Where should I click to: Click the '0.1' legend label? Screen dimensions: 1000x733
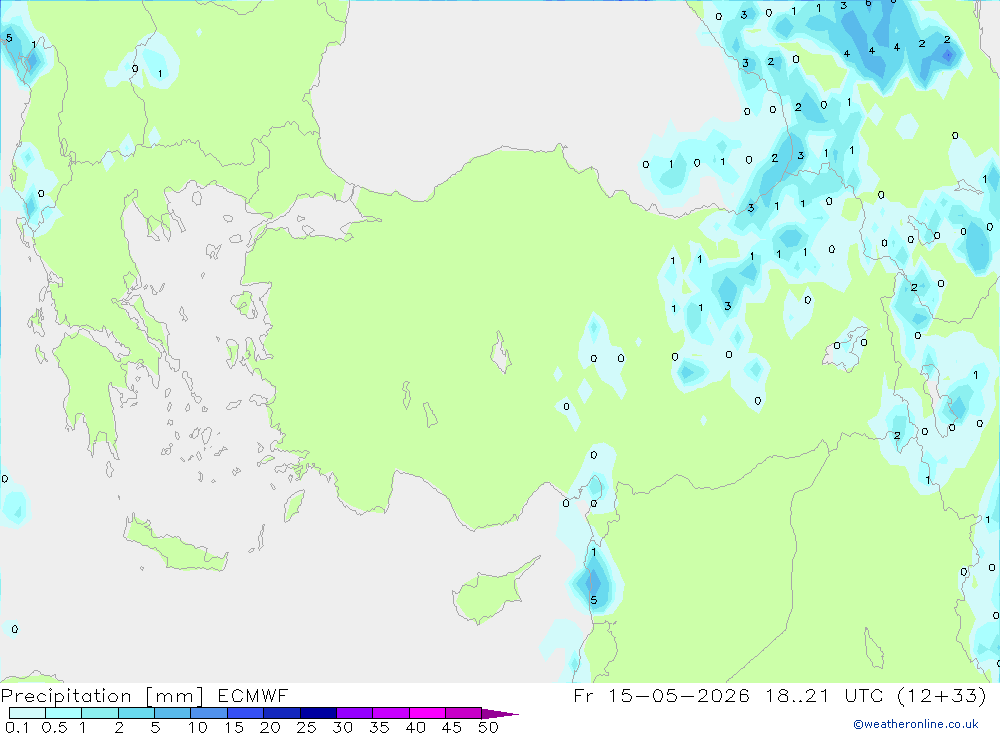(17, 727)
